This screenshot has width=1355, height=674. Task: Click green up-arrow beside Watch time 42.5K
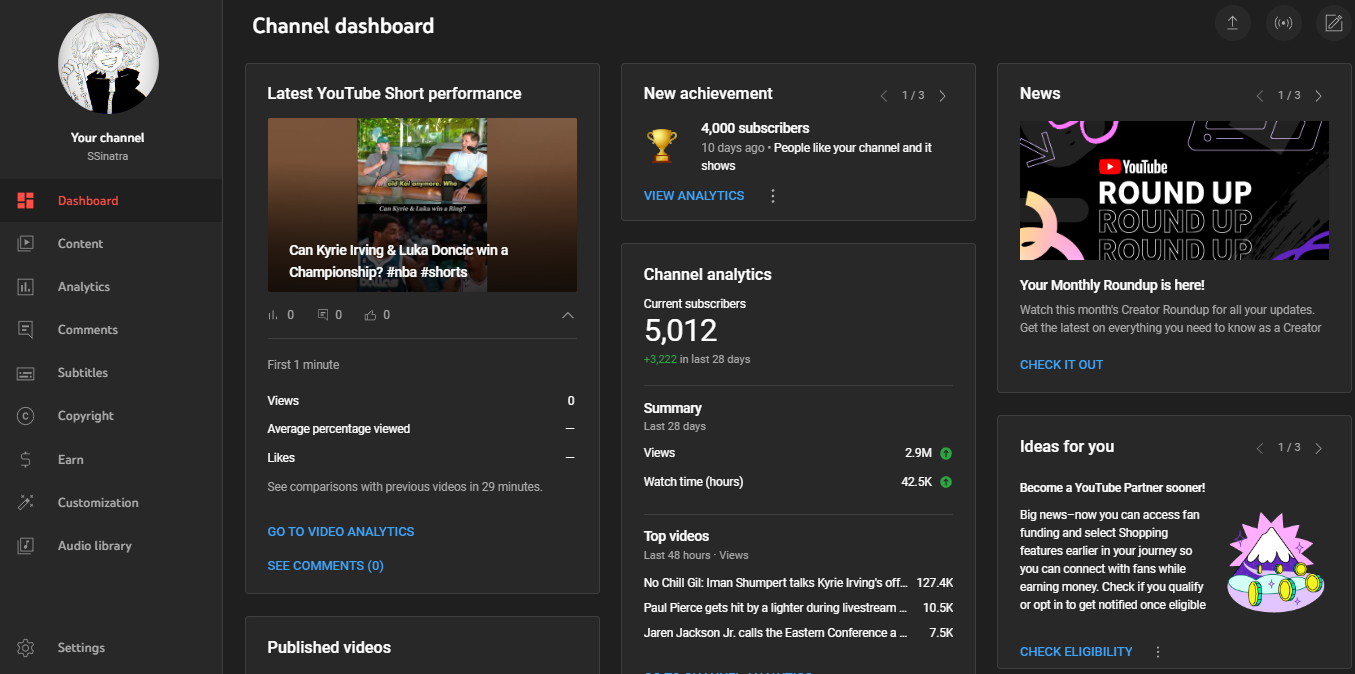946,482
